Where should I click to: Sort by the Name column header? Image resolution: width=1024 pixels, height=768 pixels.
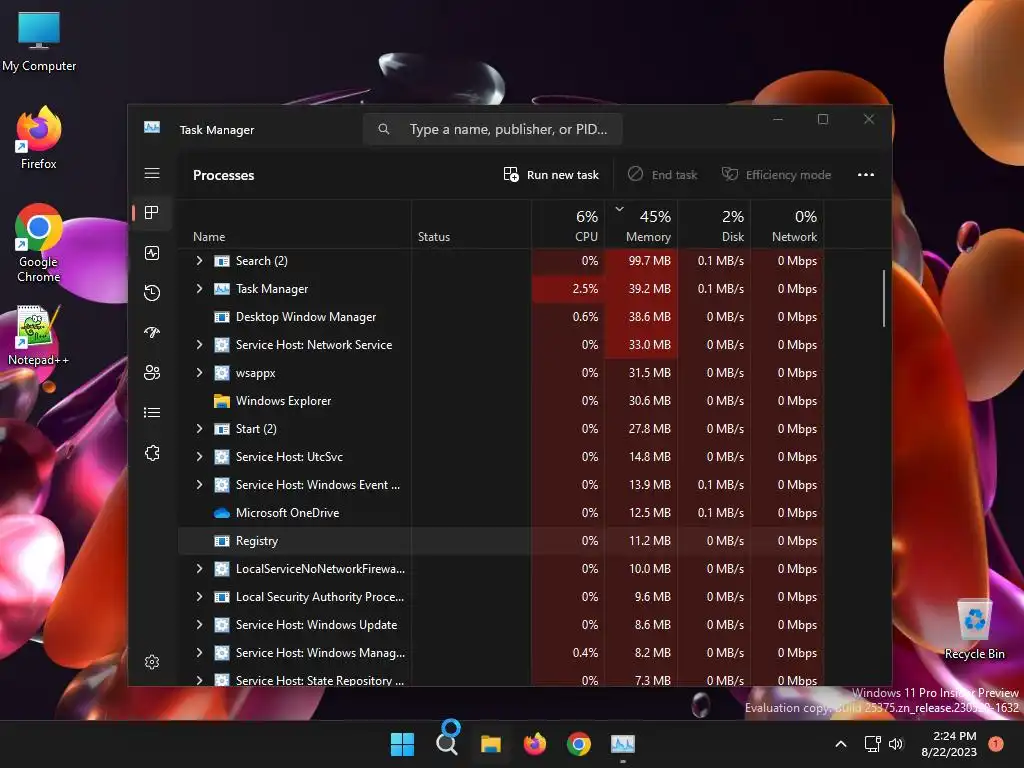pos(295,224)
